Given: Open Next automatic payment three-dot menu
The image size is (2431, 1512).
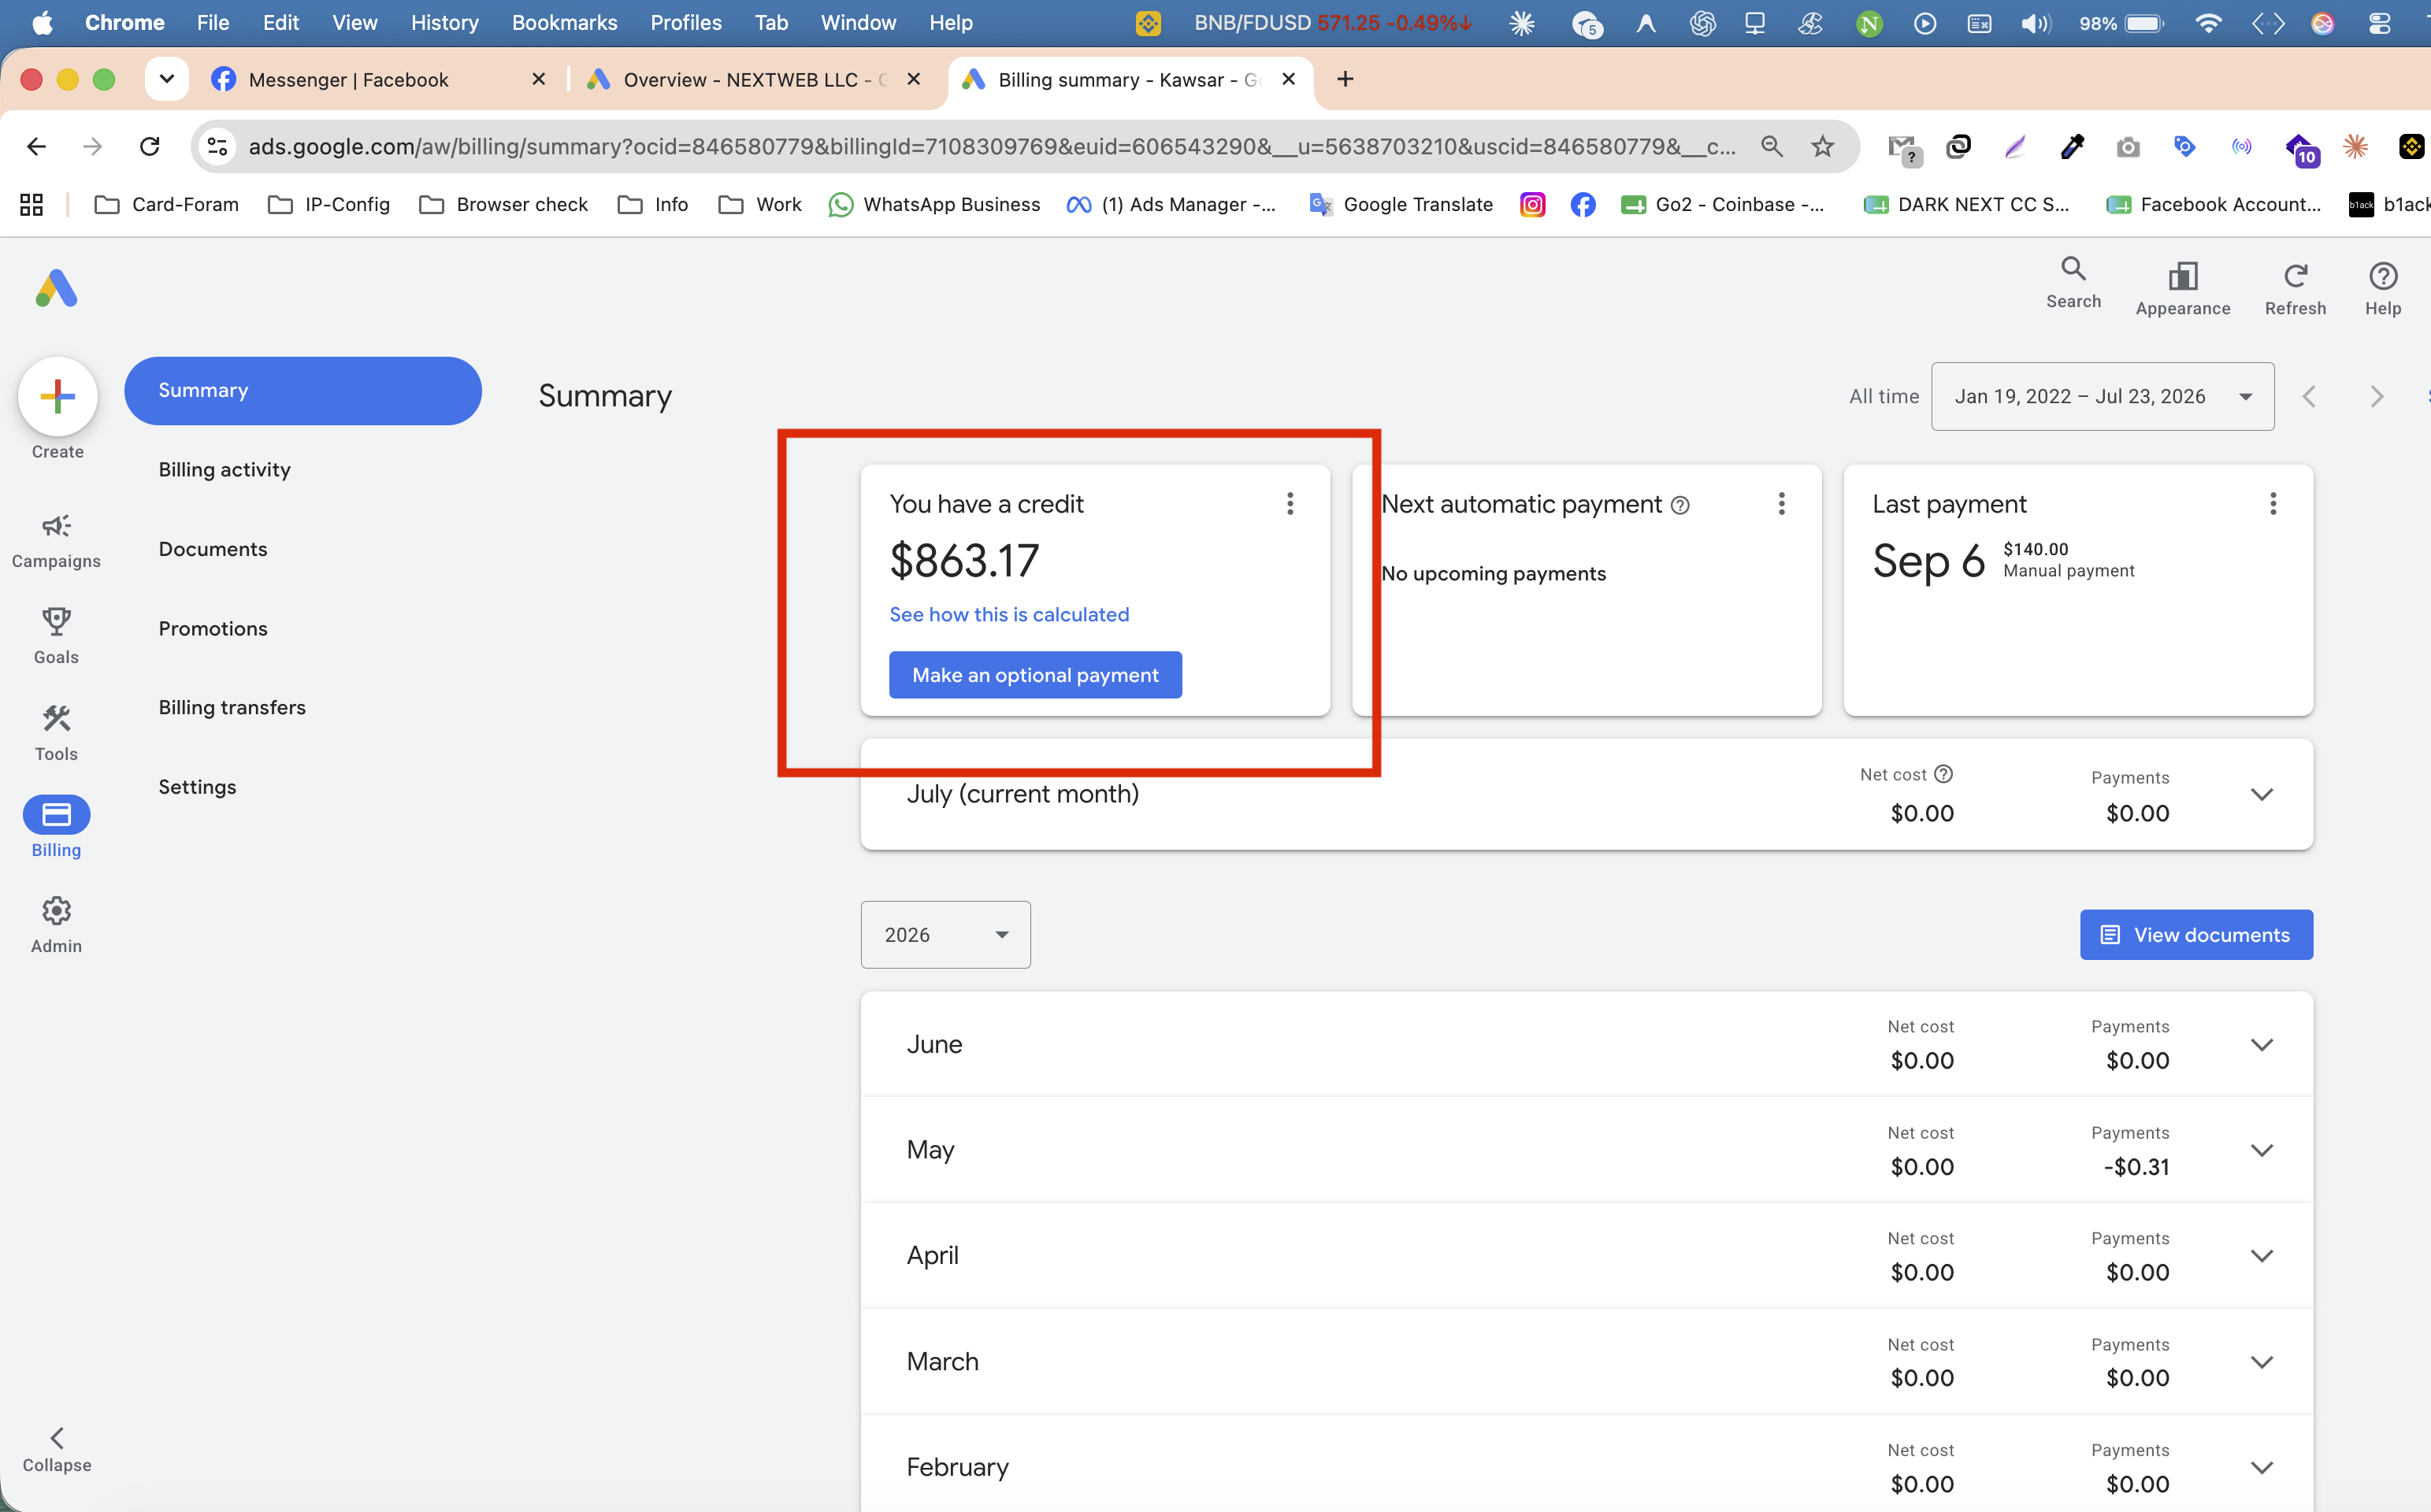Looking at the screenshot, I should click(1781, 503).
